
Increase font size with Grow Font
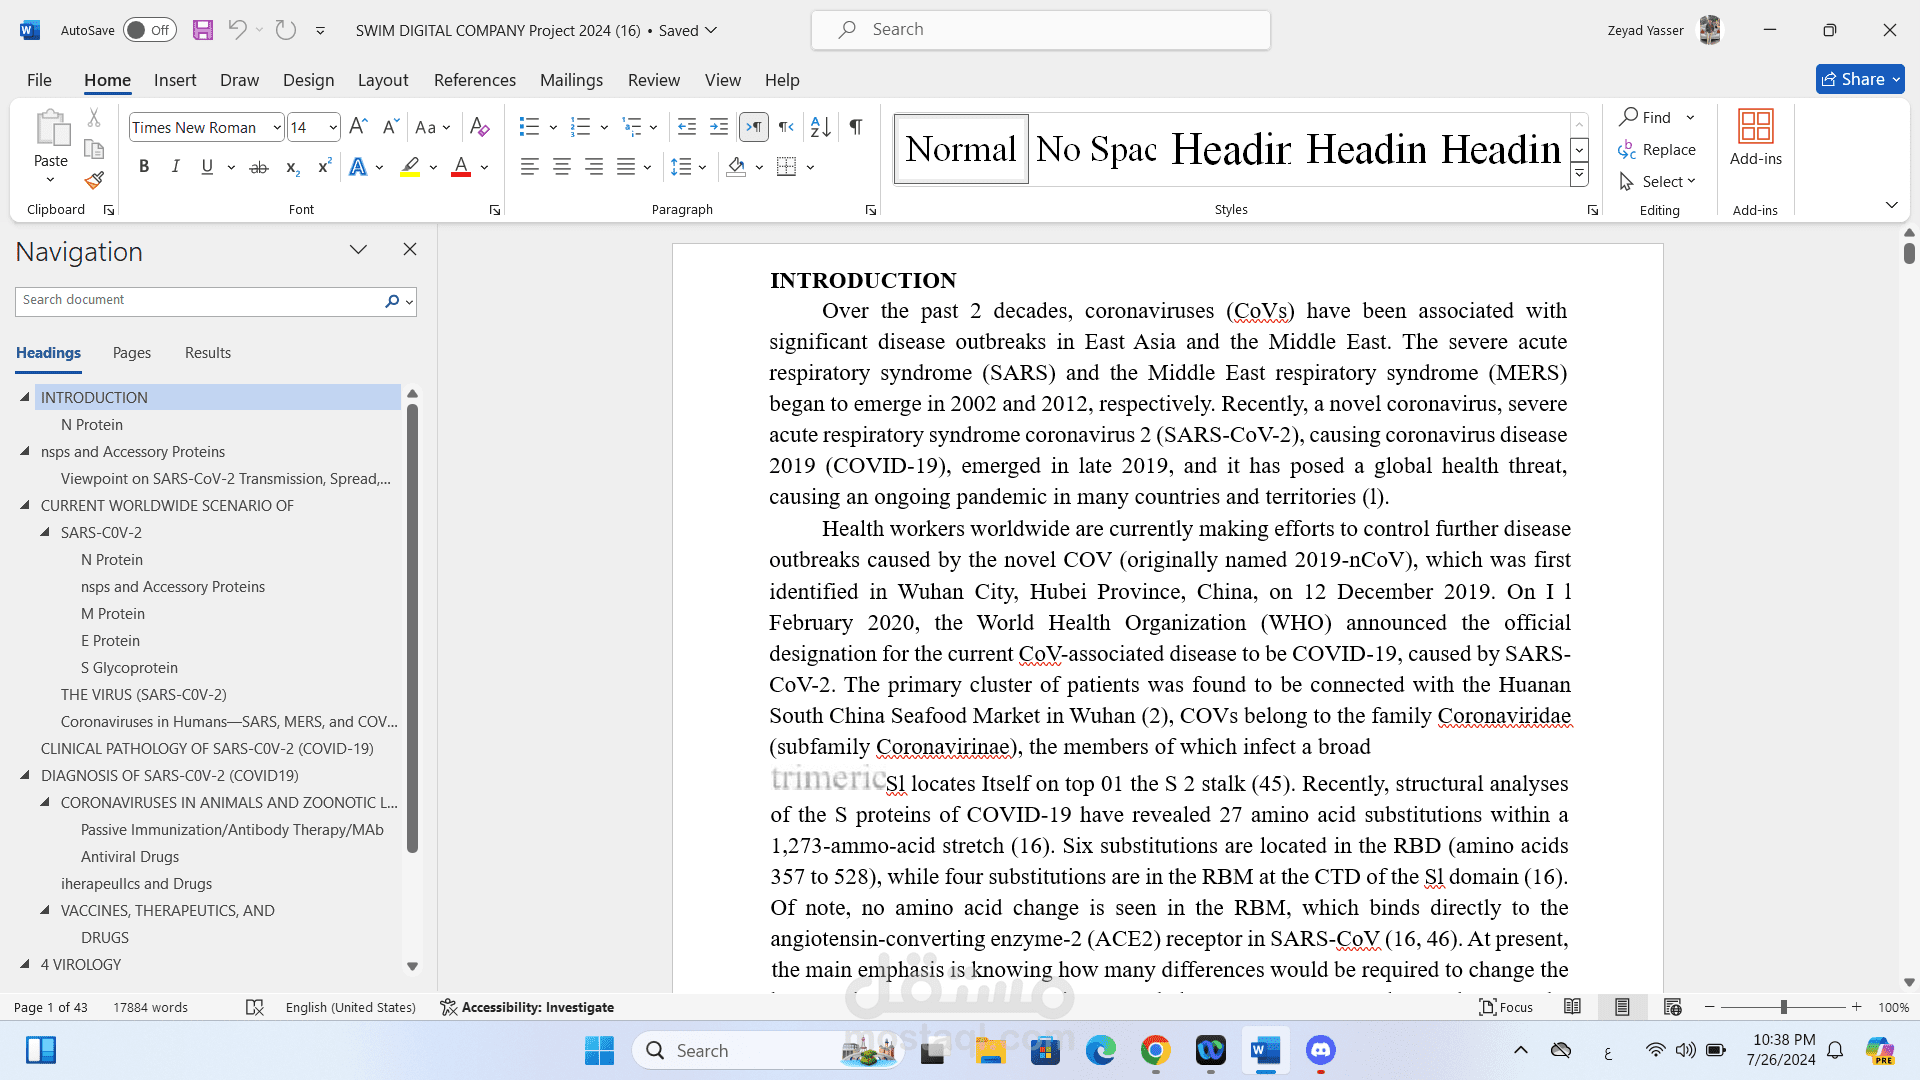pos(358,127)
